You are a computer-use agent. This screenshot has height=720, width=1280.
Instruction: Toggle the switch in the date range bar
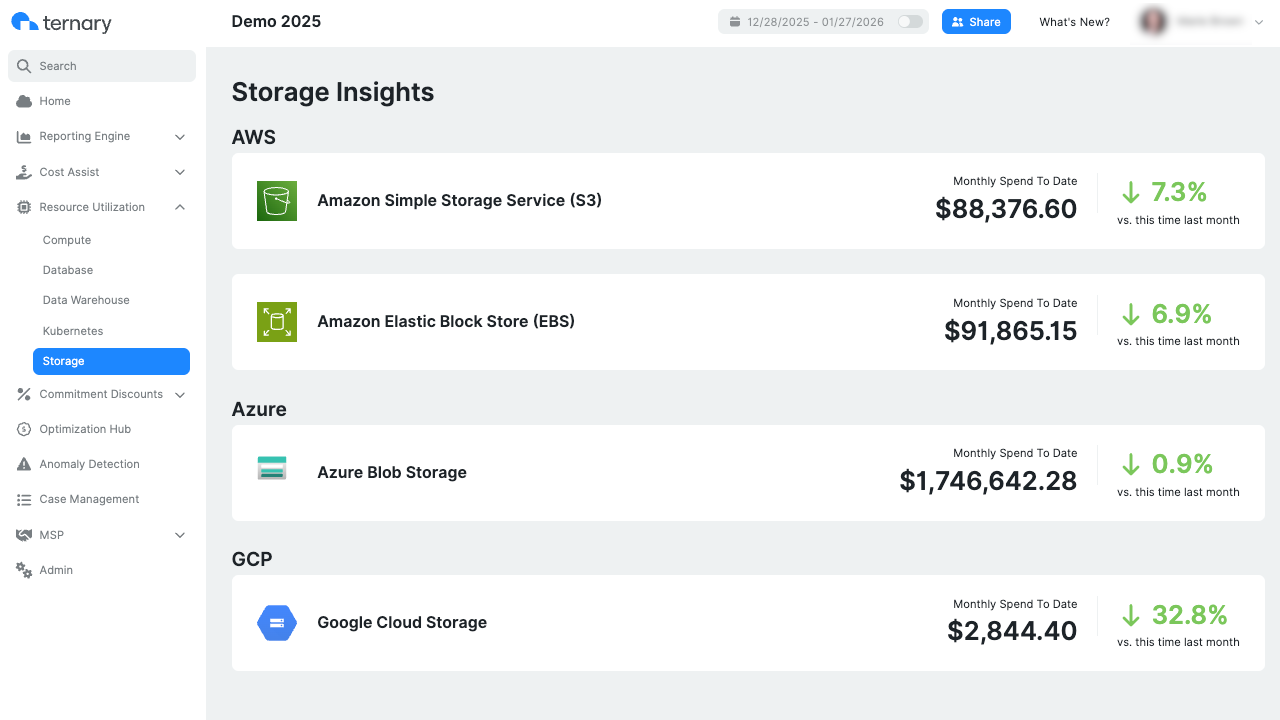[907, 20]
